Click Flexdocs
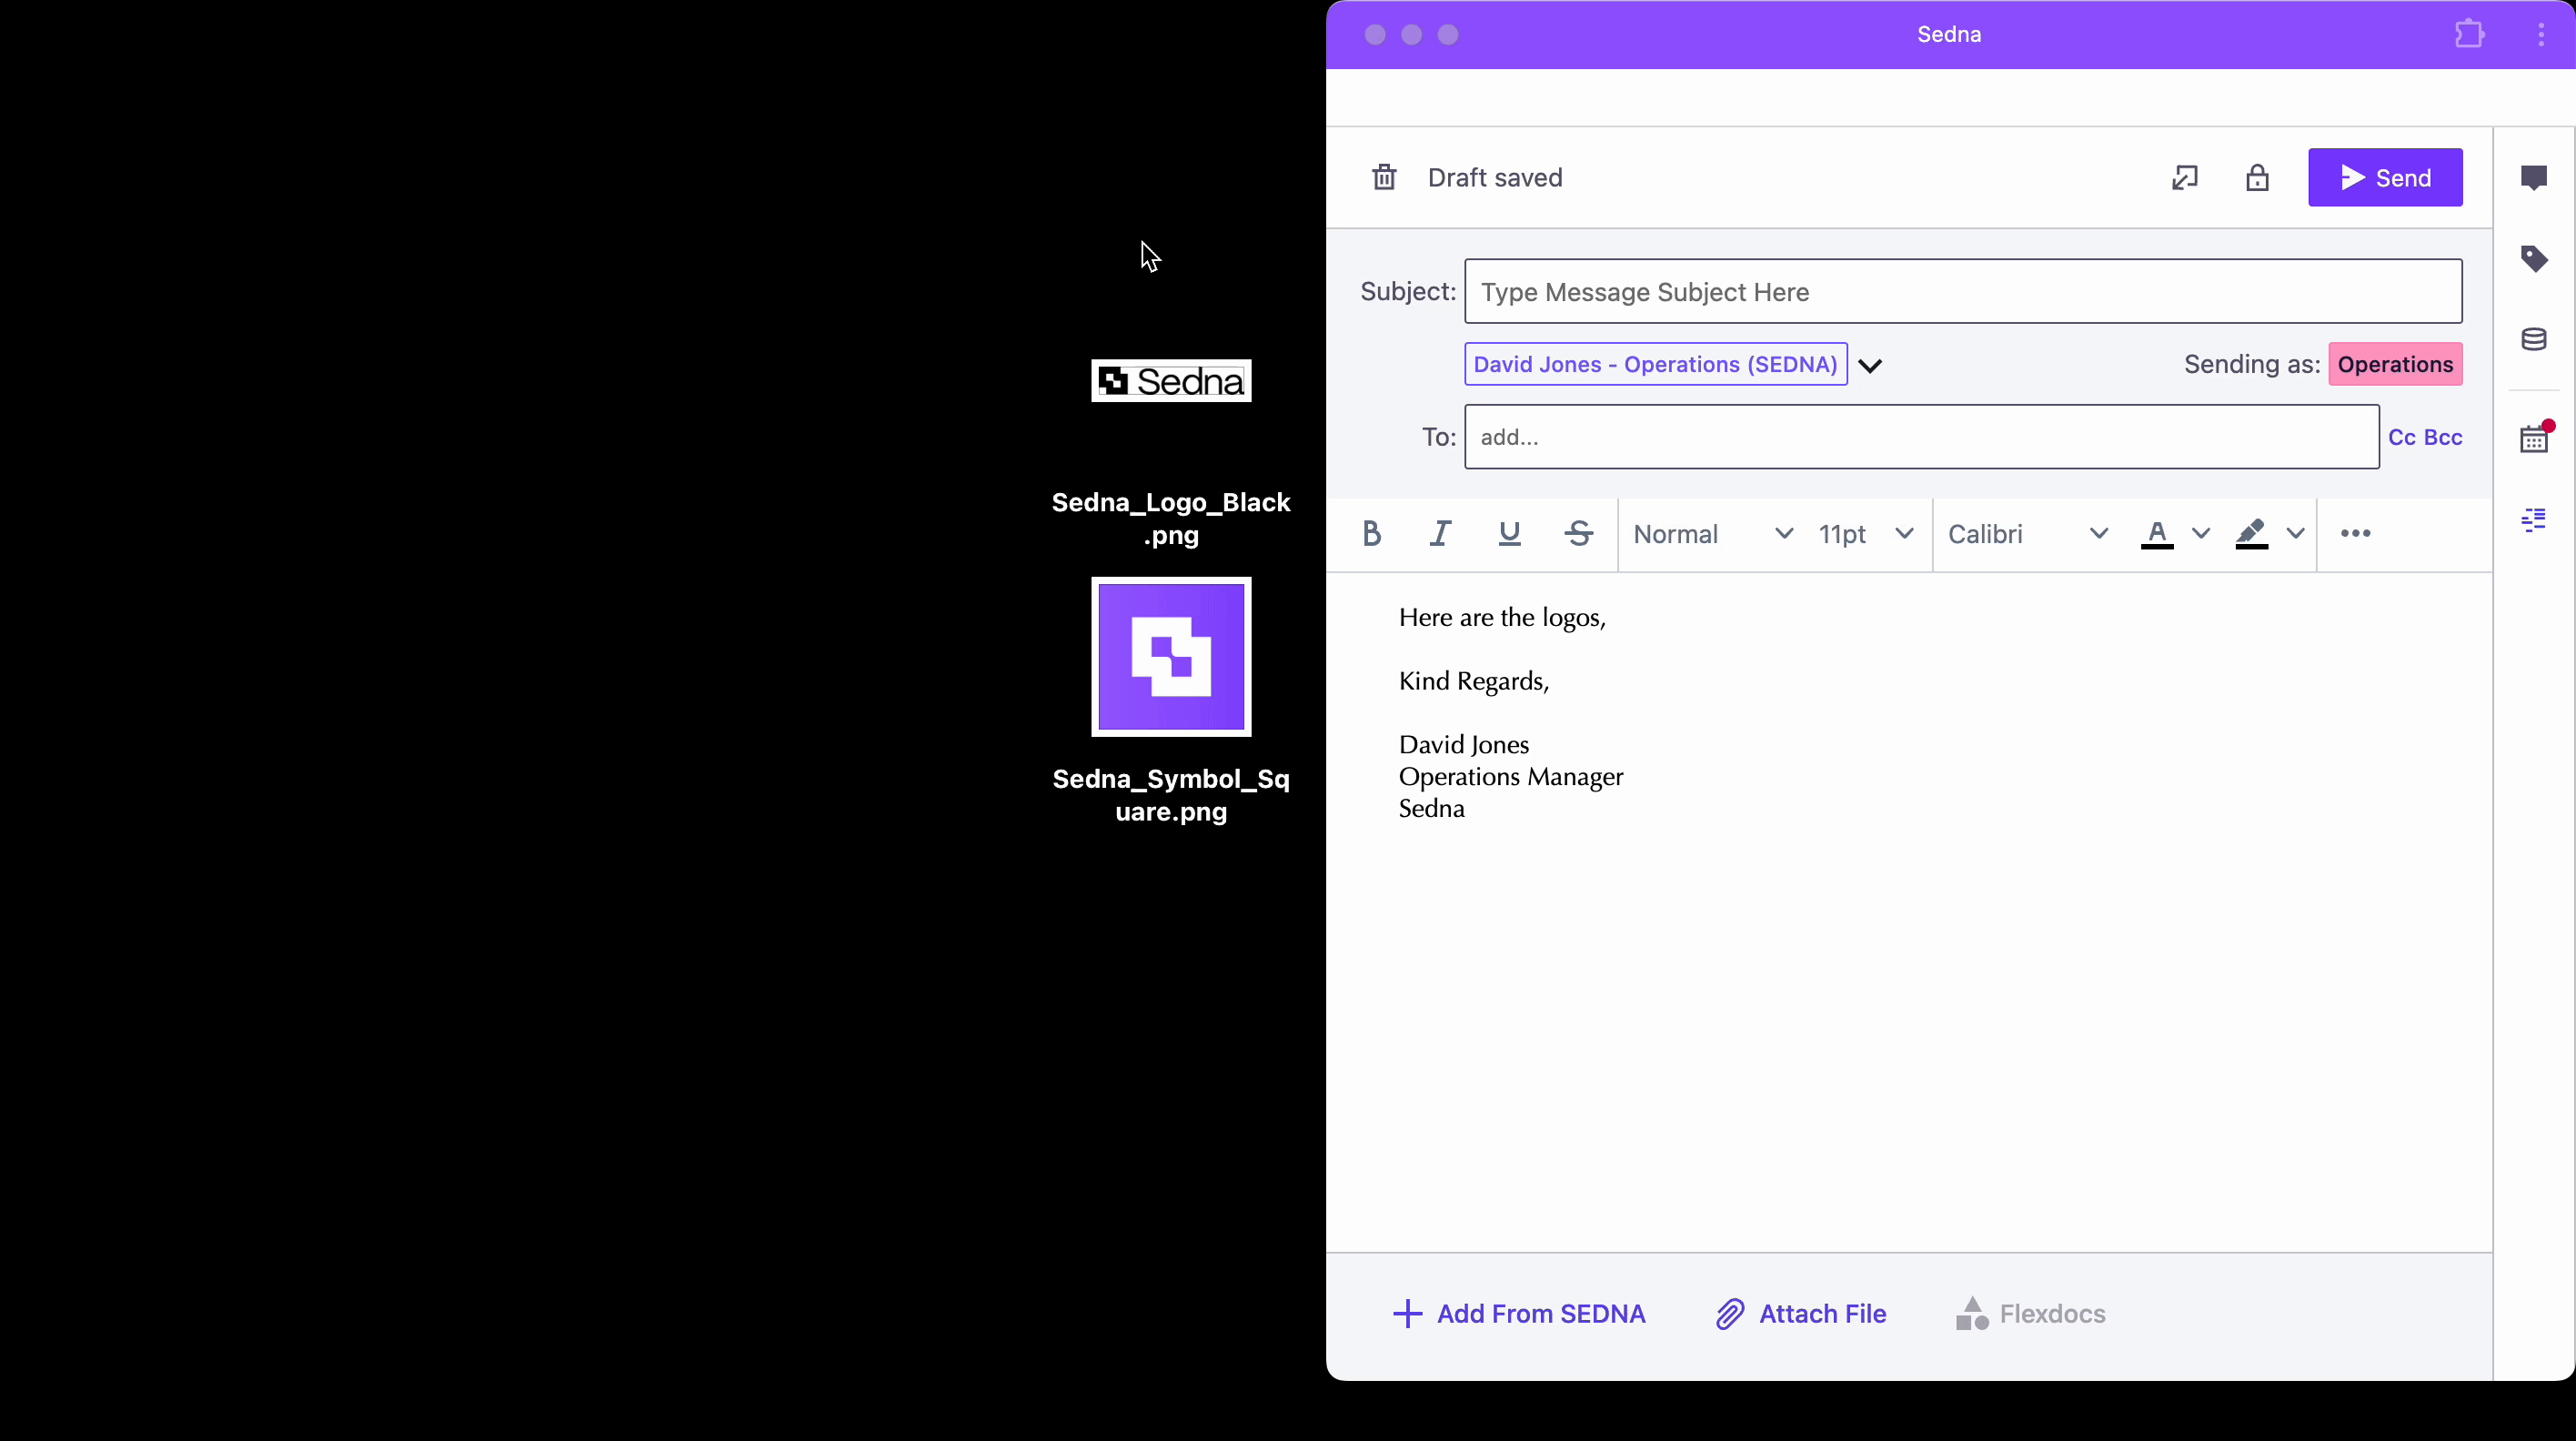The image size is (2576, 1441). click(x=2030, y=1314)
